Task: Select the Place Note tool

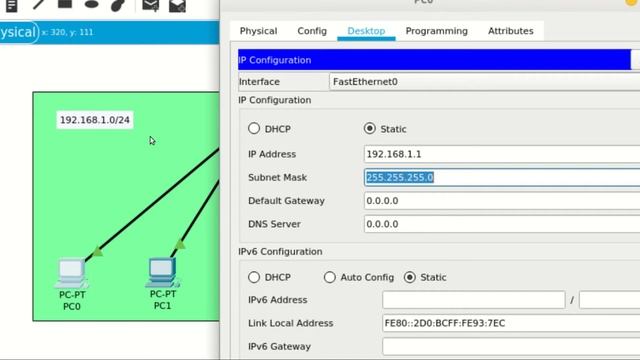Action: [x=11, y=6]
